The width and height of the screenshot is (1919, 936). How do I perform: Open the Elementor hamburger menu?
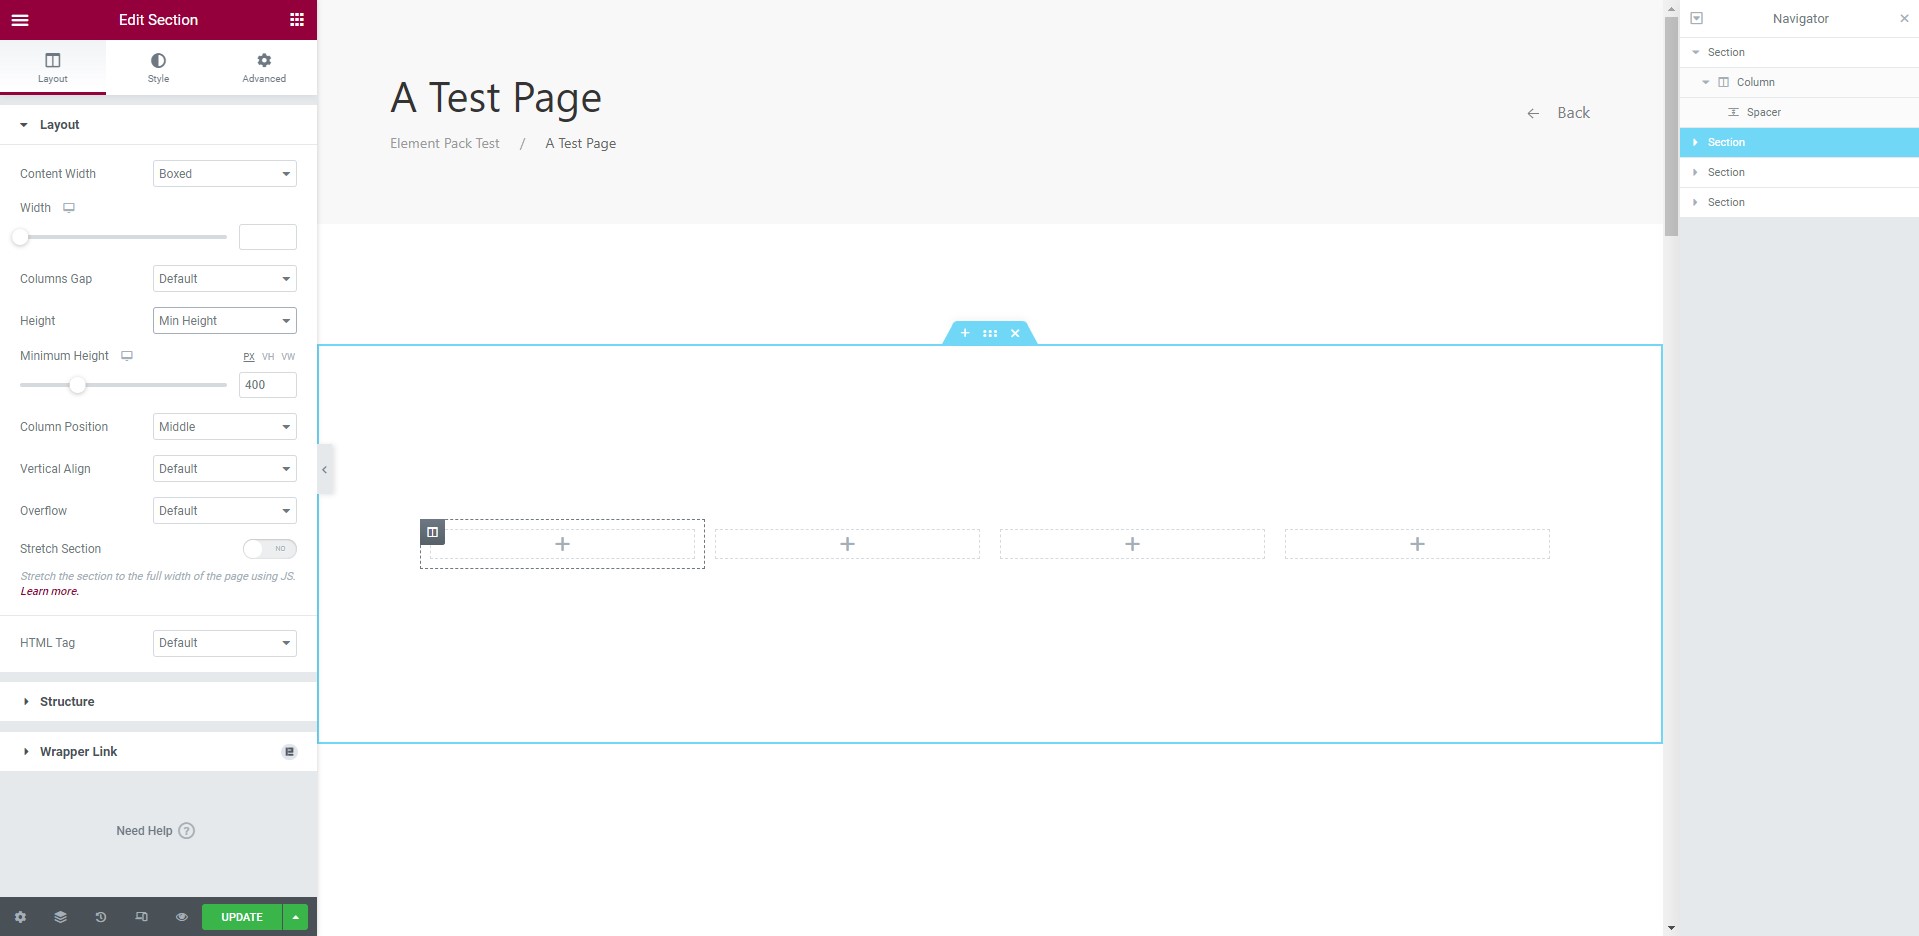click(x=19, y=20)
